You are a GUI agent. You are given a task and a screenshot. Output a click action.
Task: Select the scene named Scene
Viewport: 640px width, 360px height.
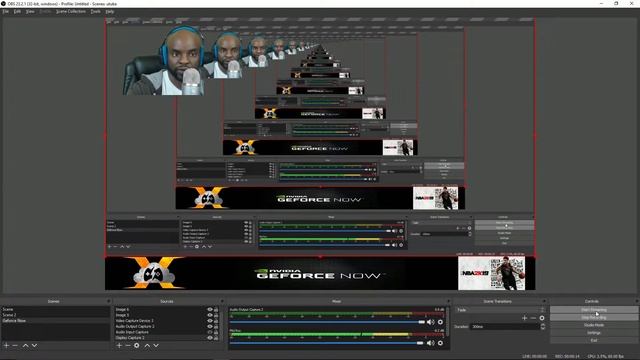[x=56, y=309]
